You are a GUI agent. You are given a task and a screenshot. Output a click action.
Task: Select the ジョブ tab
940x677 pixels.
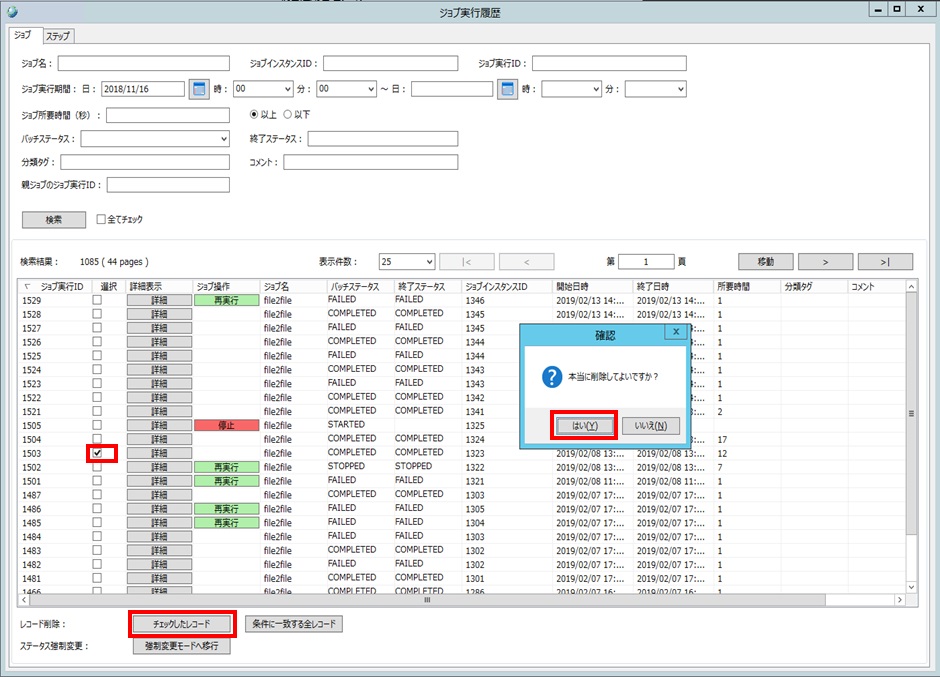[x=22, y=36]
